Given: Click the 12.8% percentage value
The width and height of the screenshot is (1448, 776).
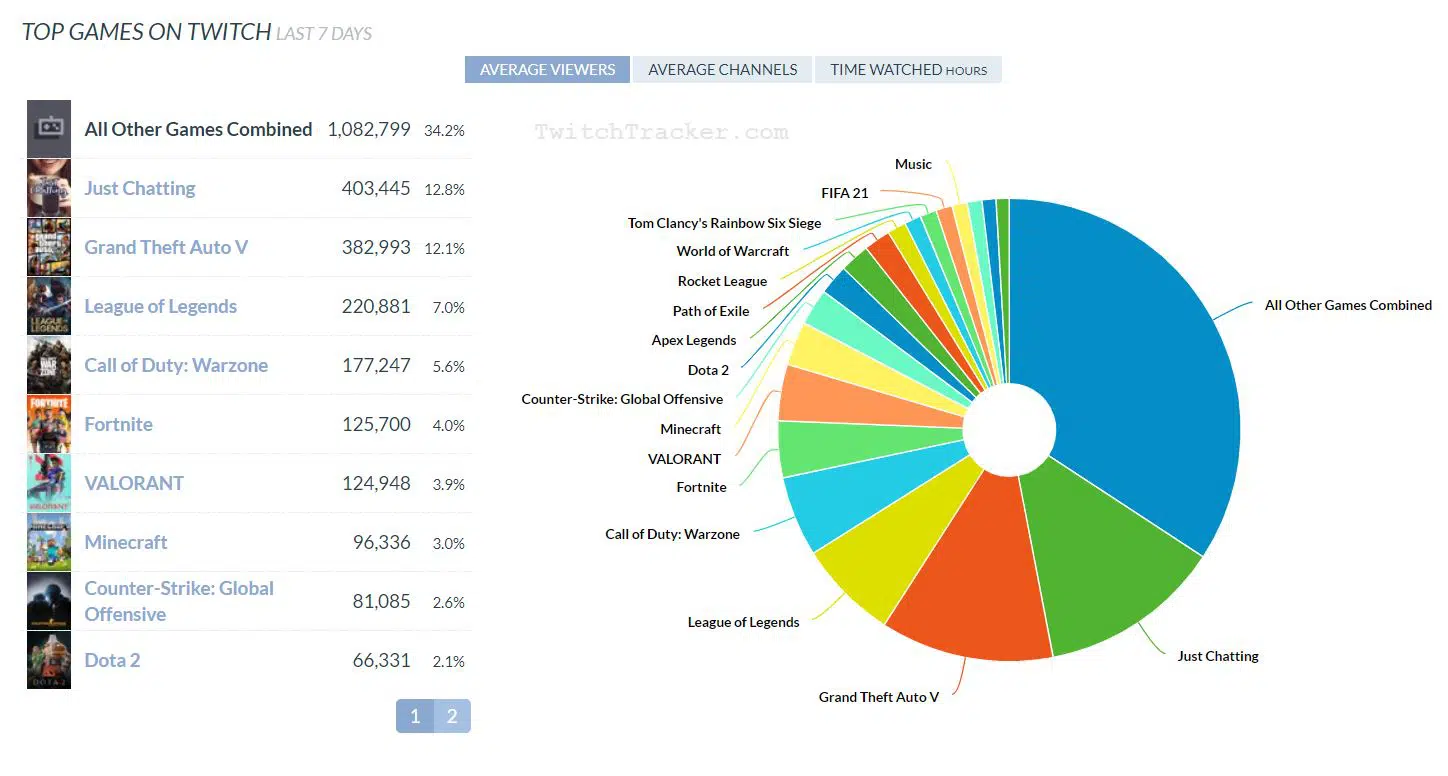Looking at the screenshot, I should (x=444, y=190).
